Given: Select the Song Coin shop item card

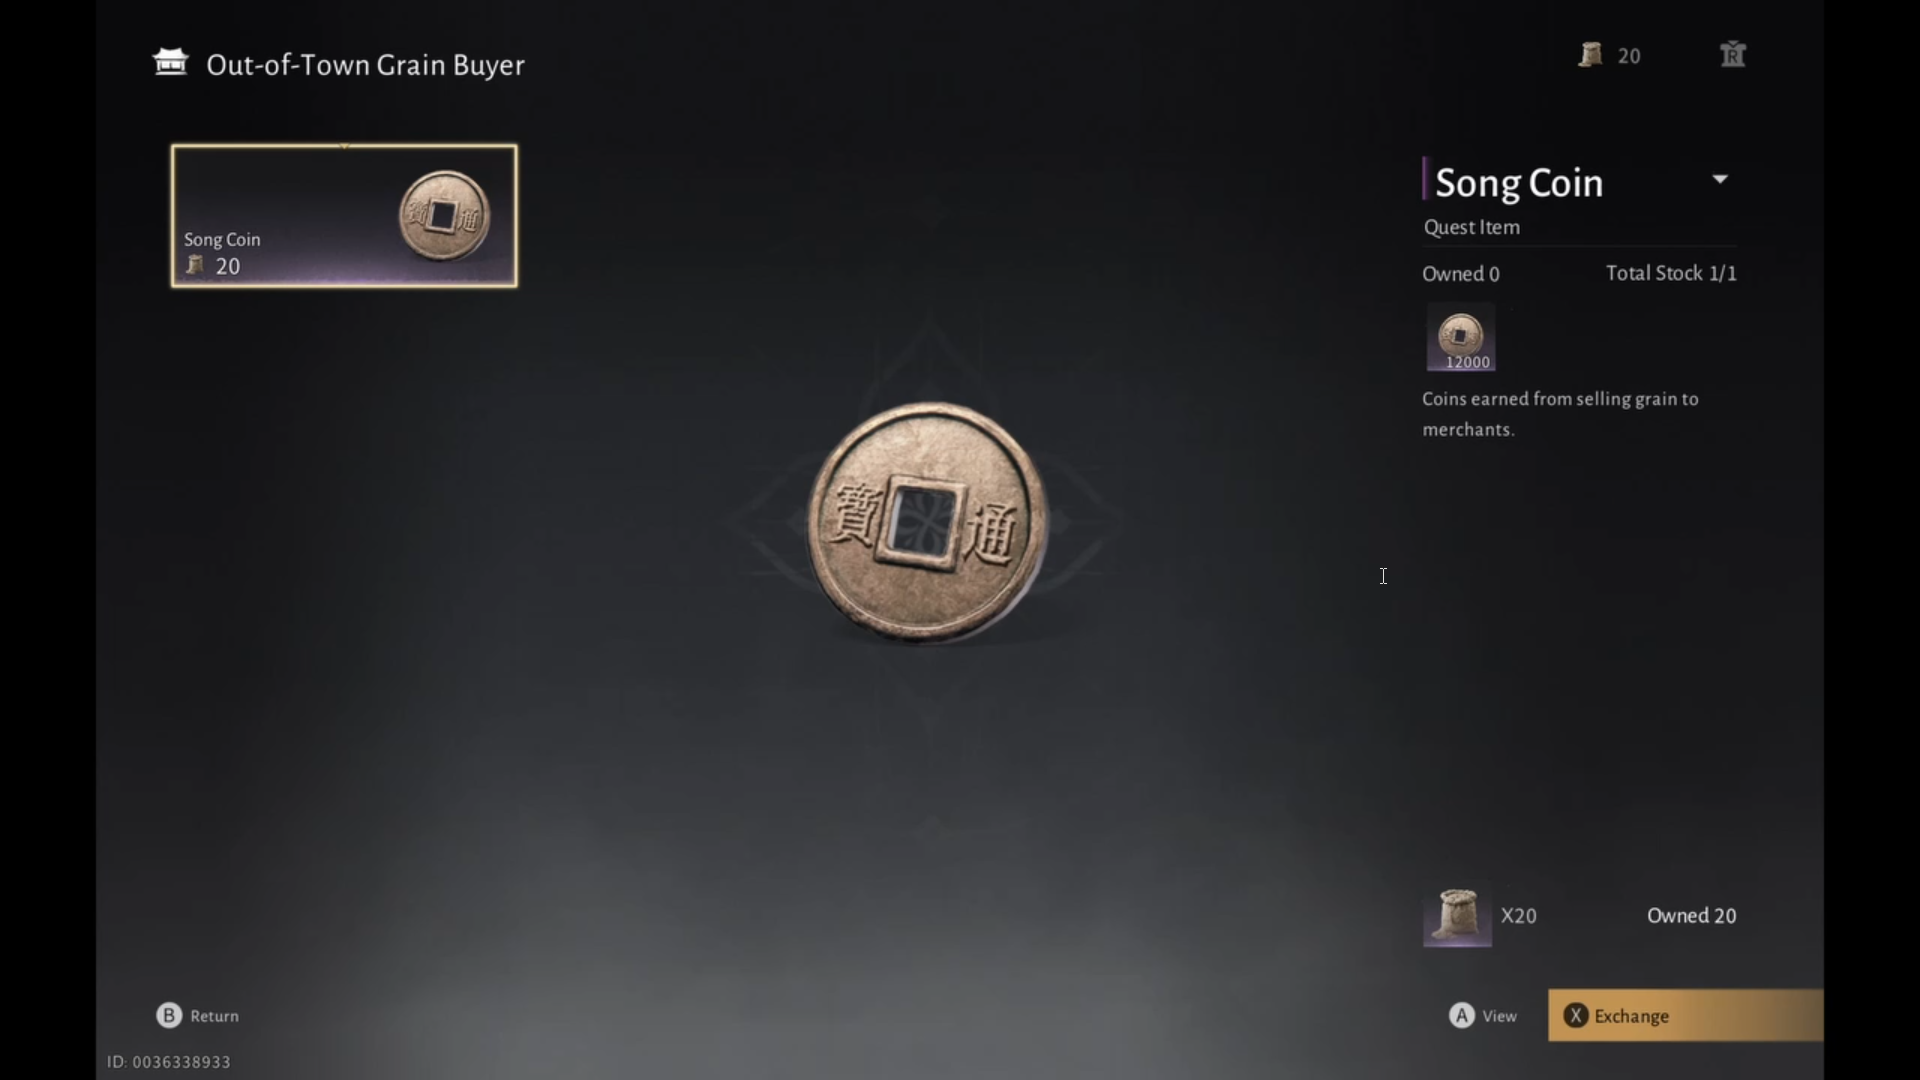Looking at the screenshot, I should (344, 216).
